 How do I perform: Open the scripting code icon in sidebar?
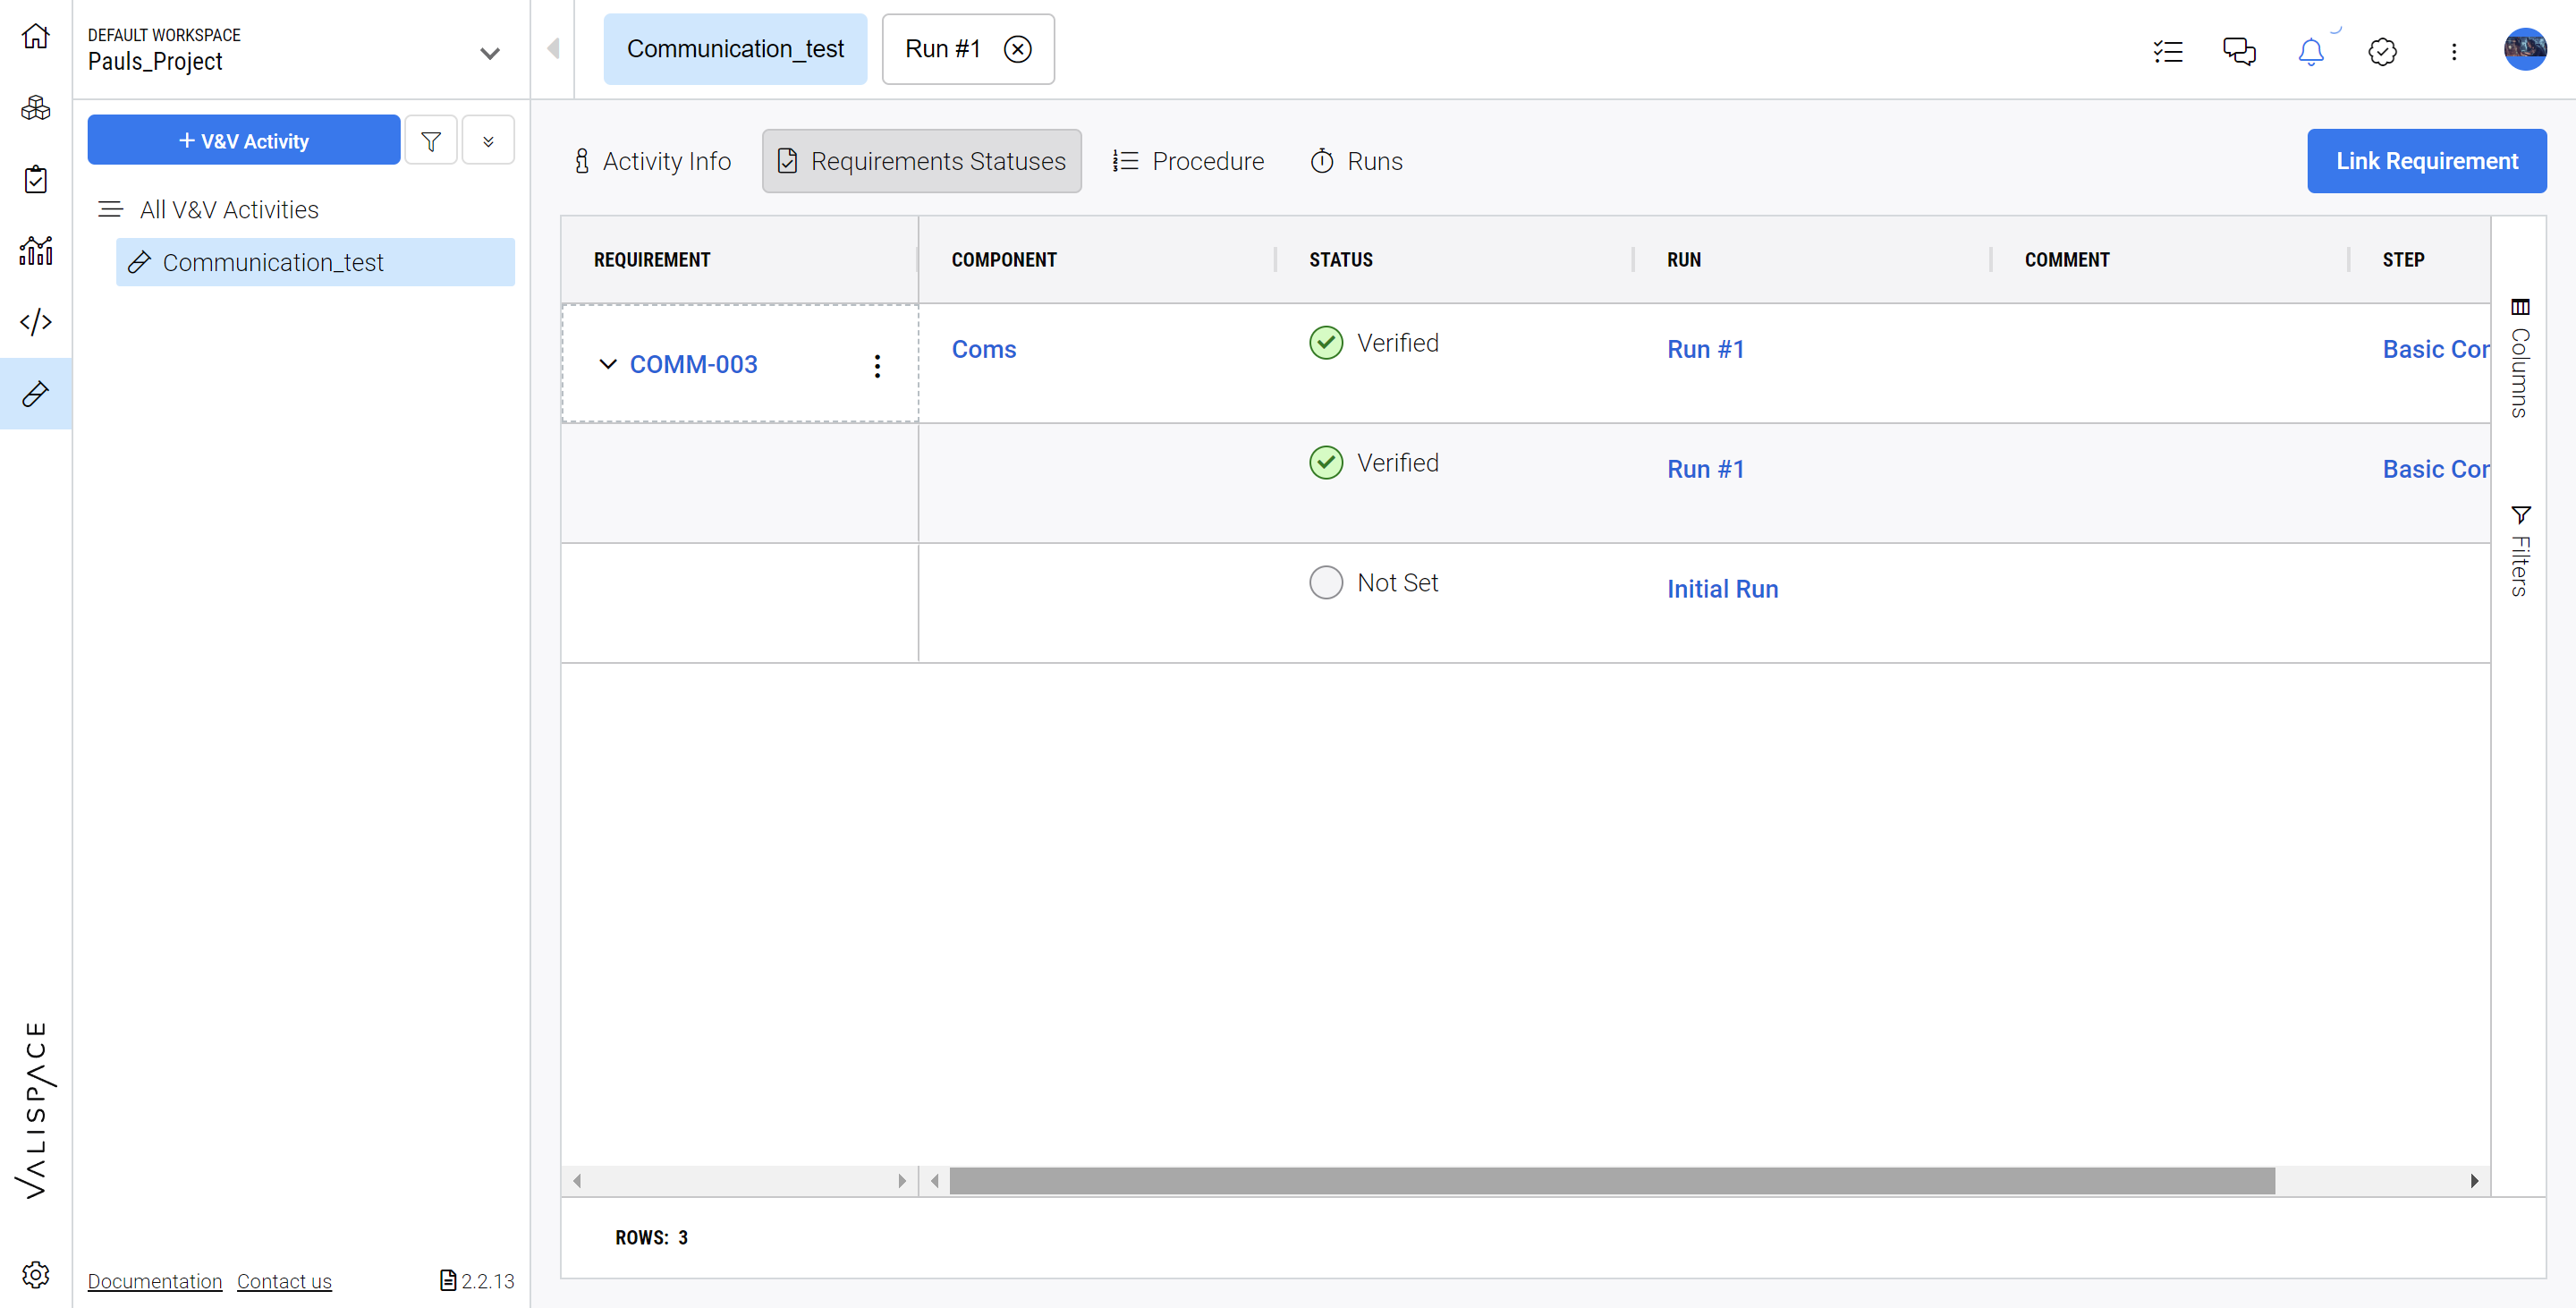click(36, 322)
